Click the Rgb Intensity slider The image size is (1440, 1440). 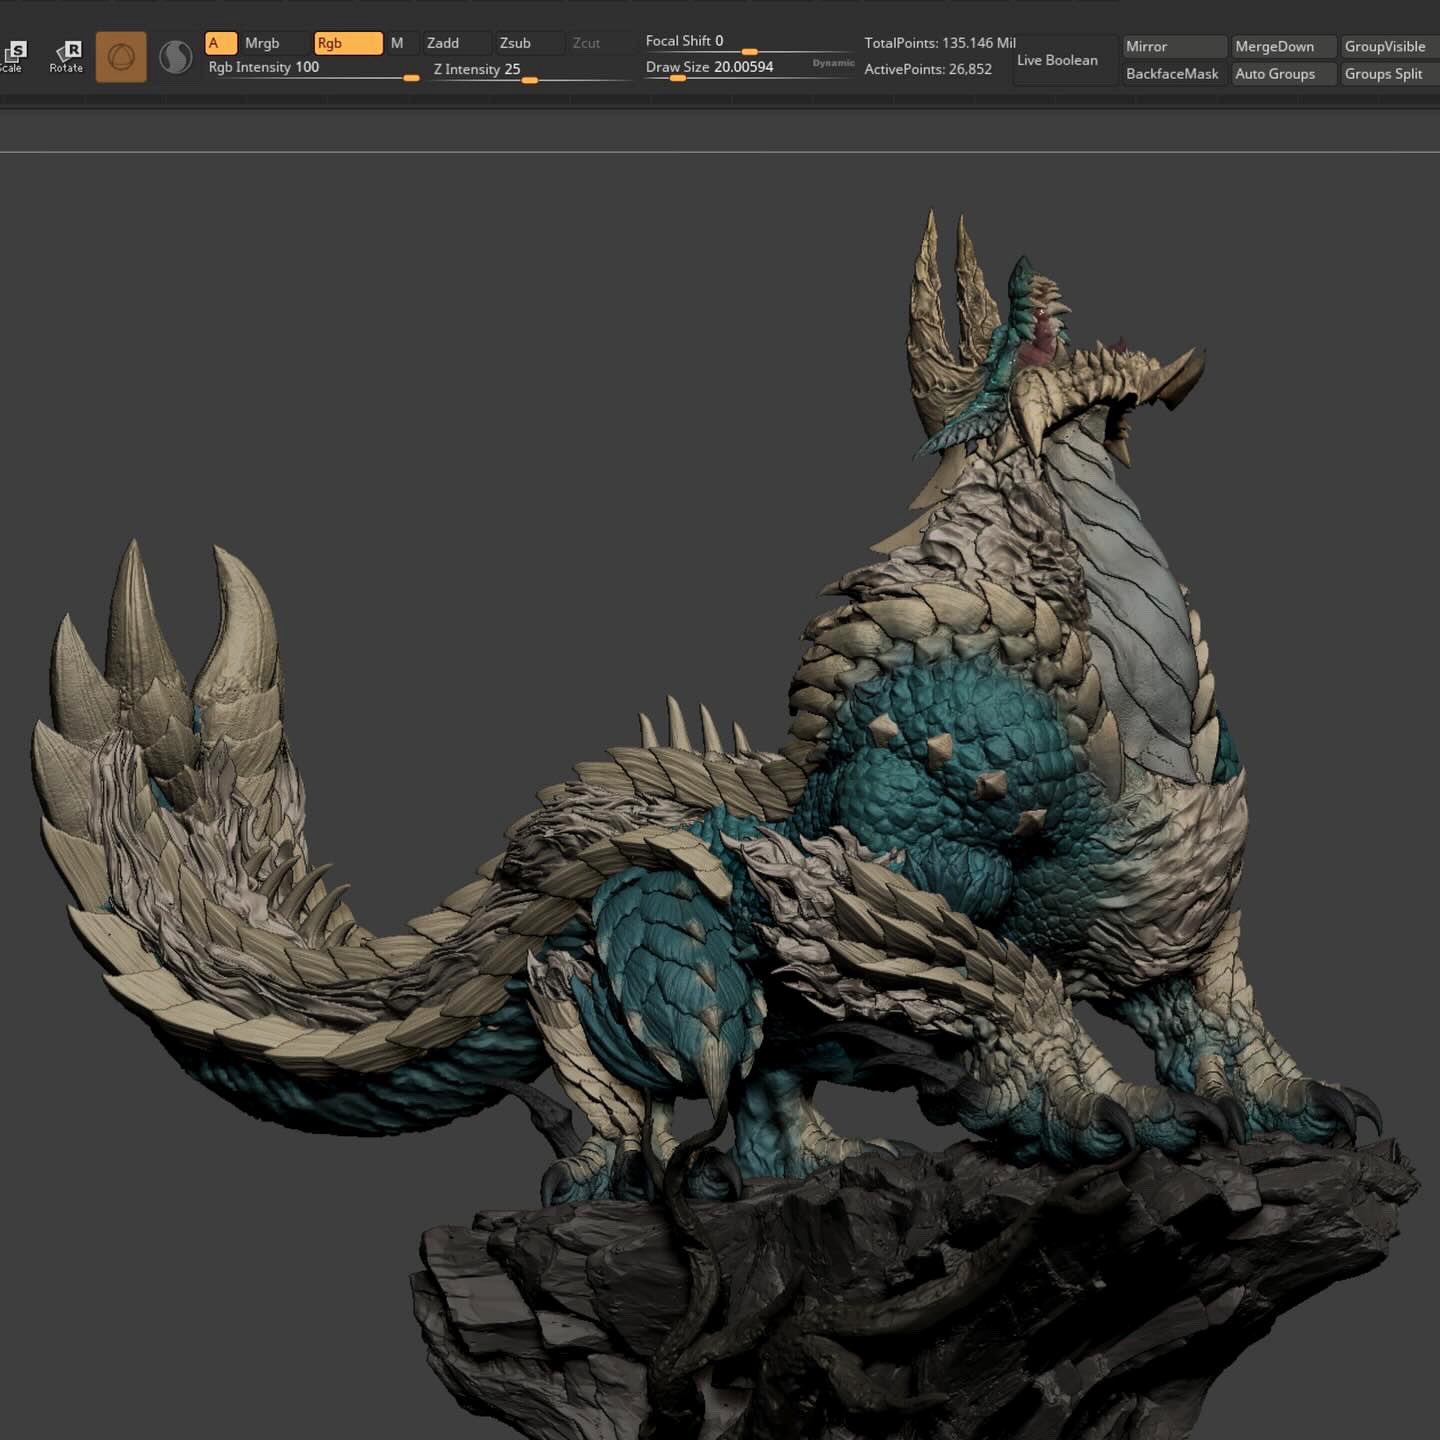pos(314,69)
